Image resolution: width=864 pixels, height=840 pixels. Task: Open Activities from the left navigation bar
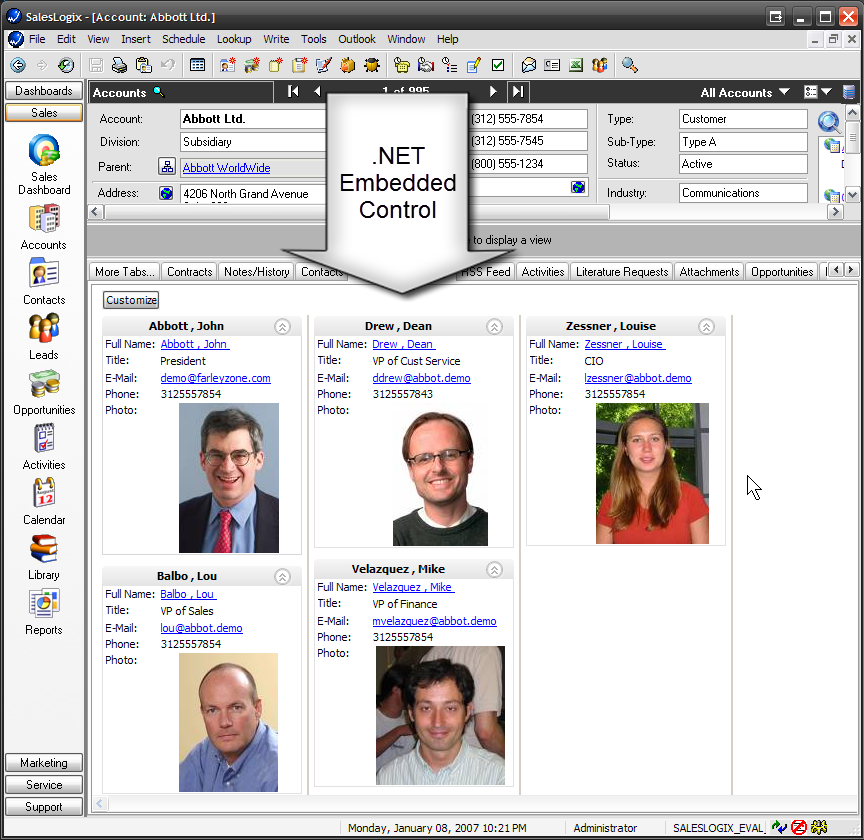pos(44,447)
